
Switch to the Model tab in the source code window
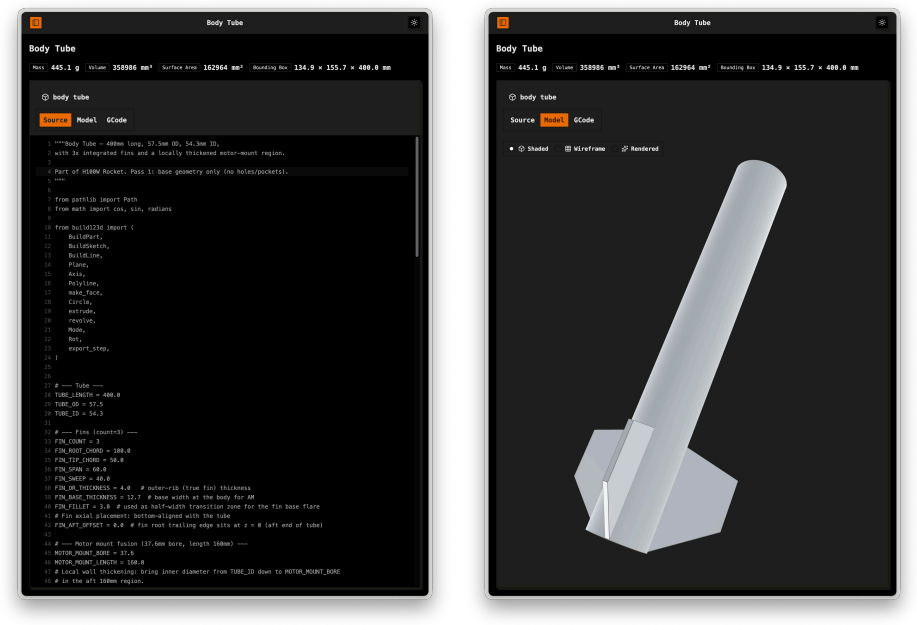(x=87, y=120)
